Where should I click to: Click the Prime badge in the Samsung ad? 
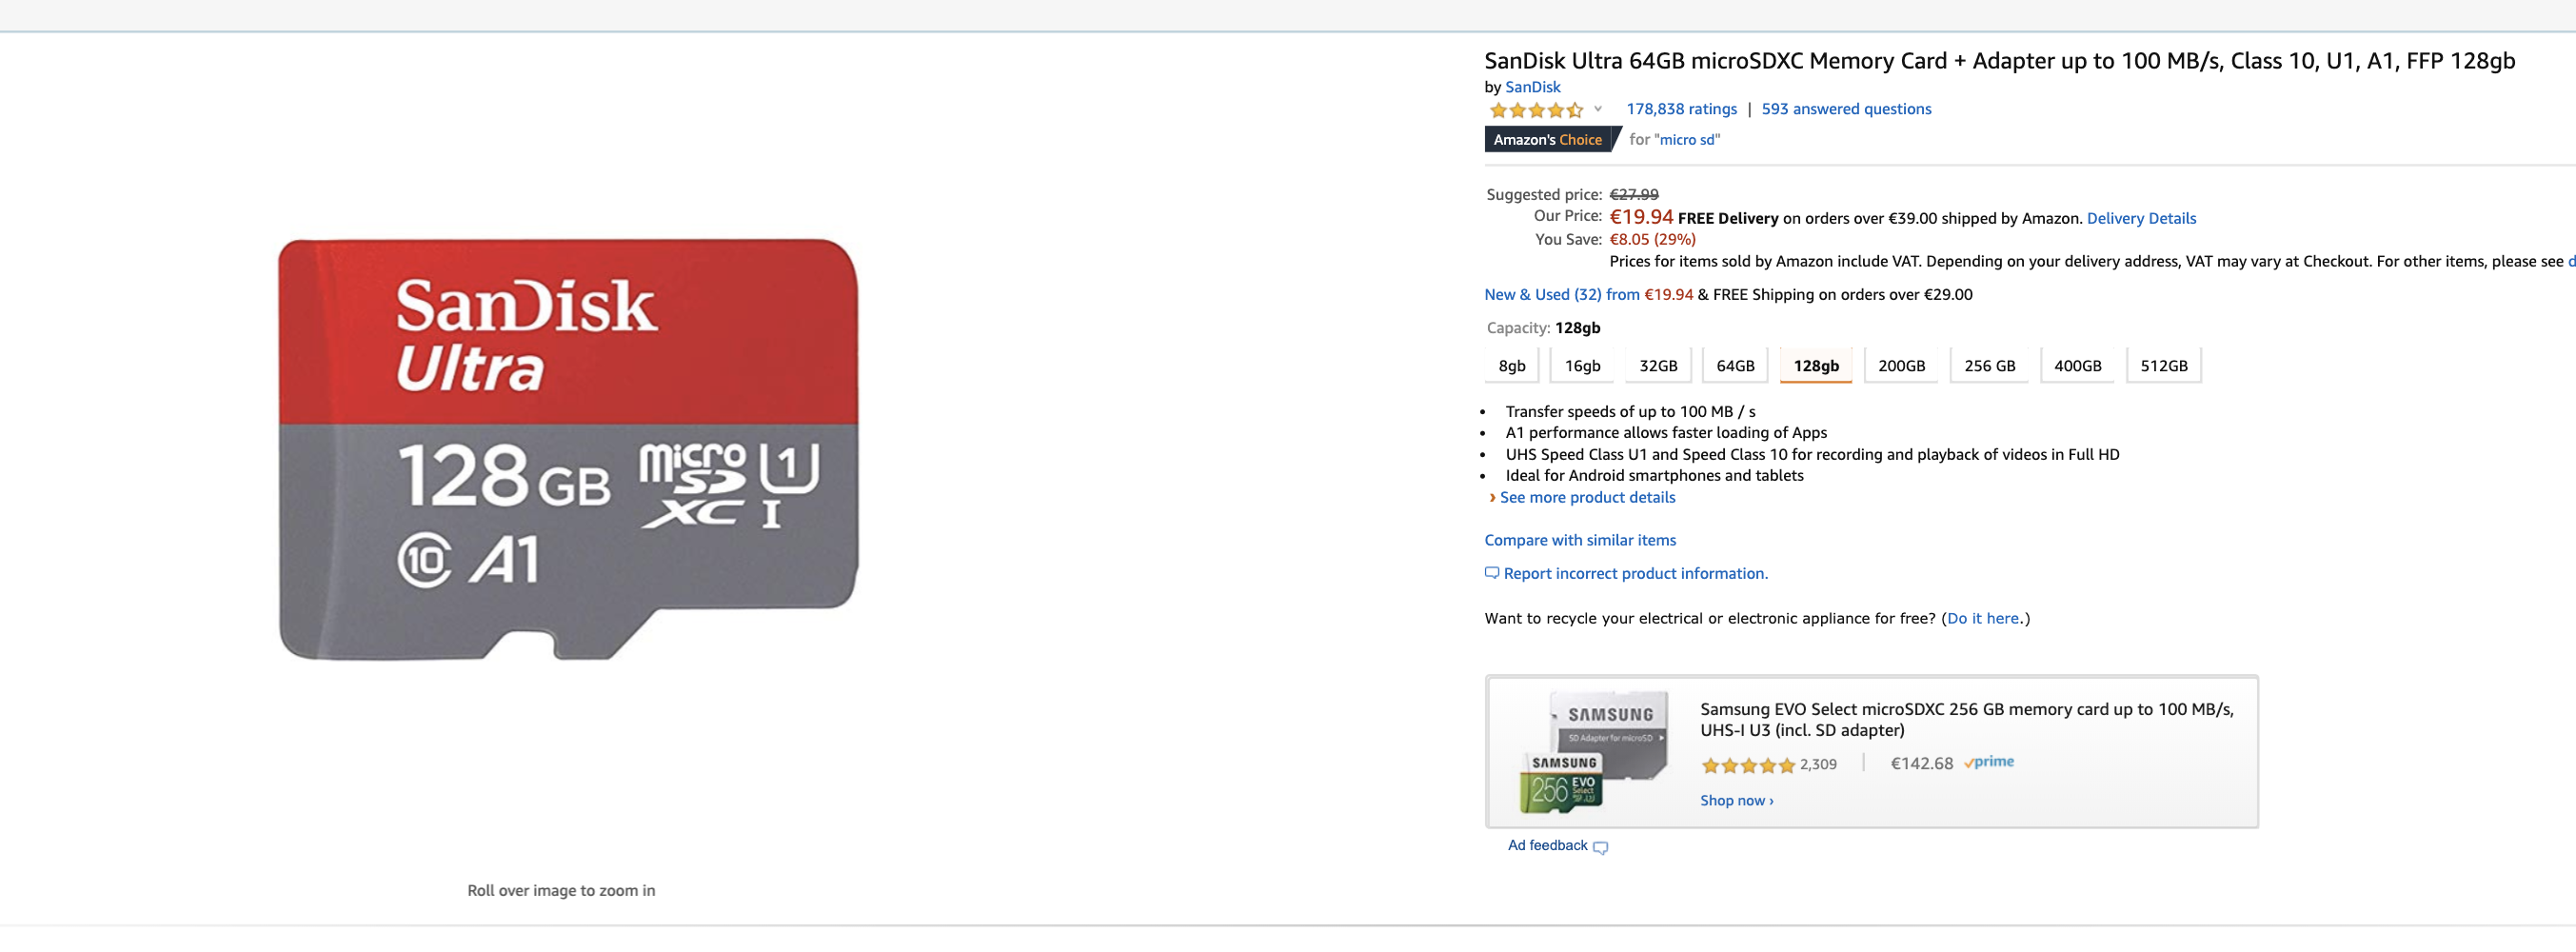pos(1988,762)
